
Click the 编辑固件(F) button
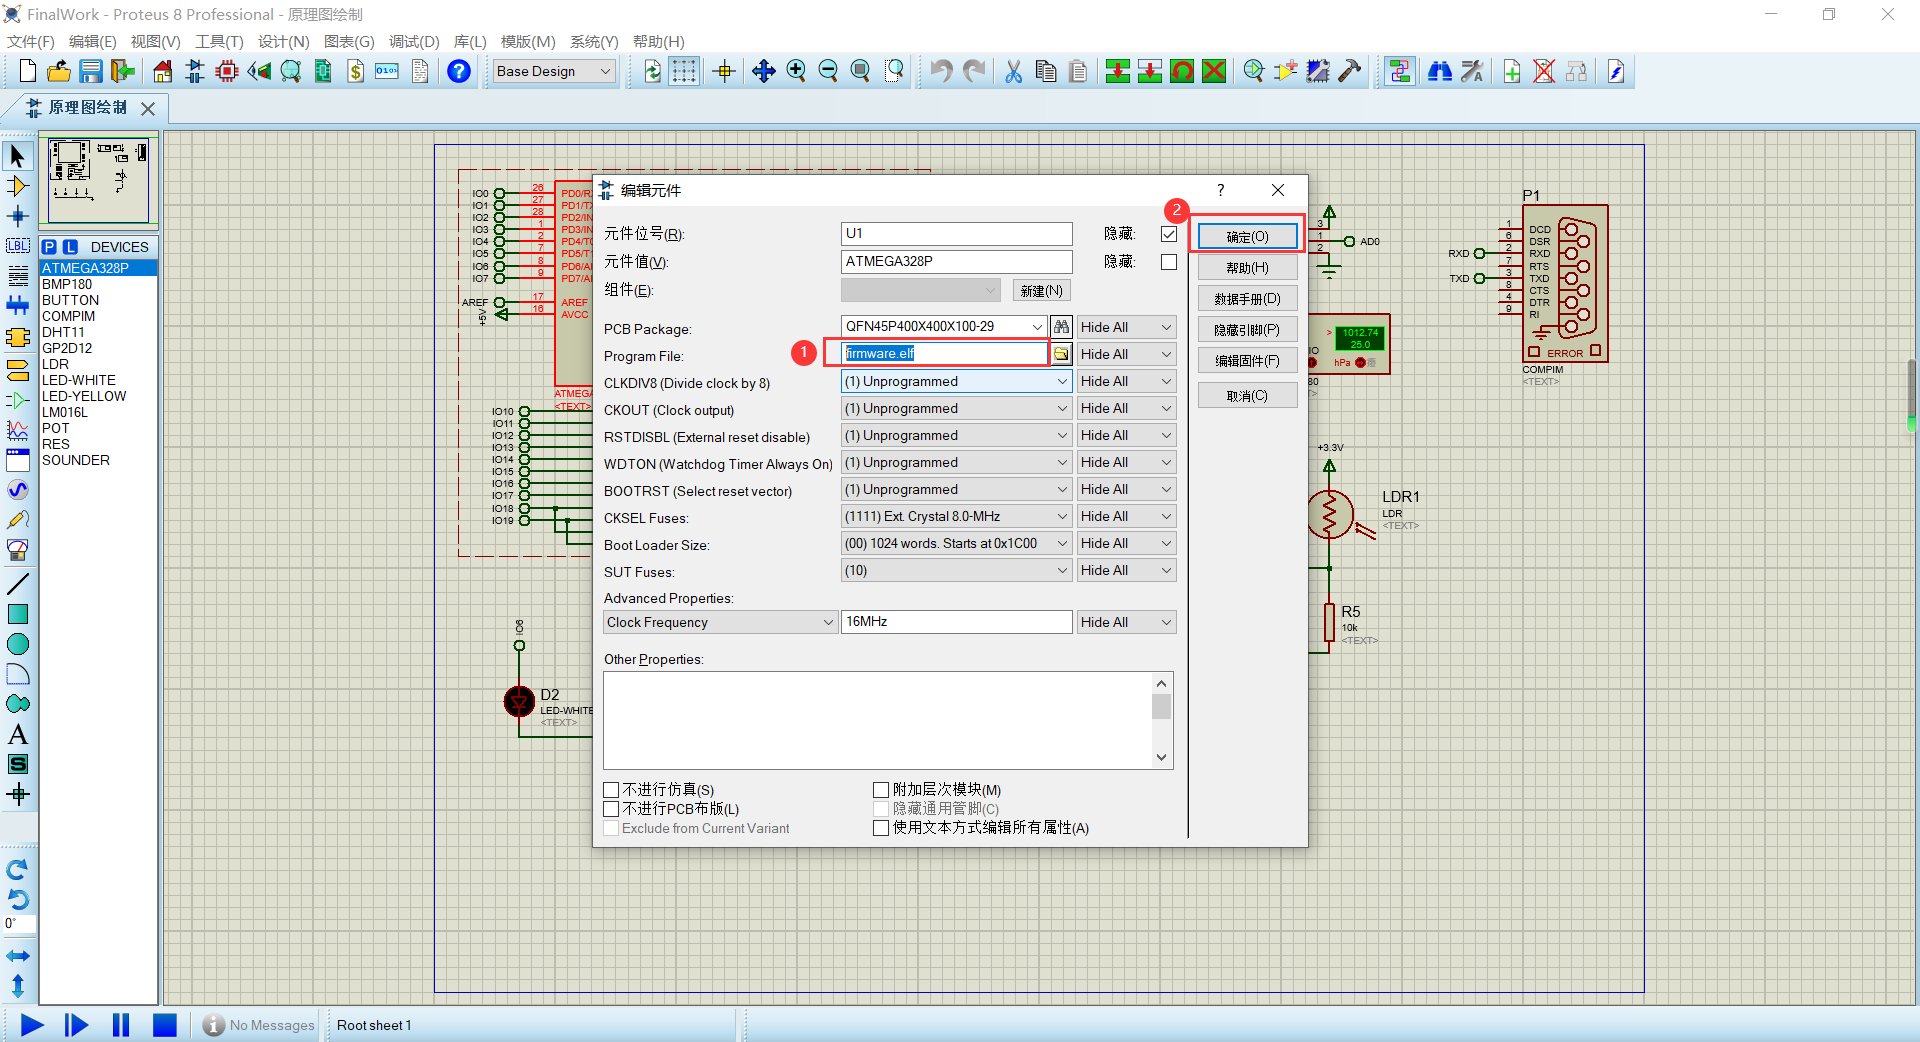coord(1247,361)
